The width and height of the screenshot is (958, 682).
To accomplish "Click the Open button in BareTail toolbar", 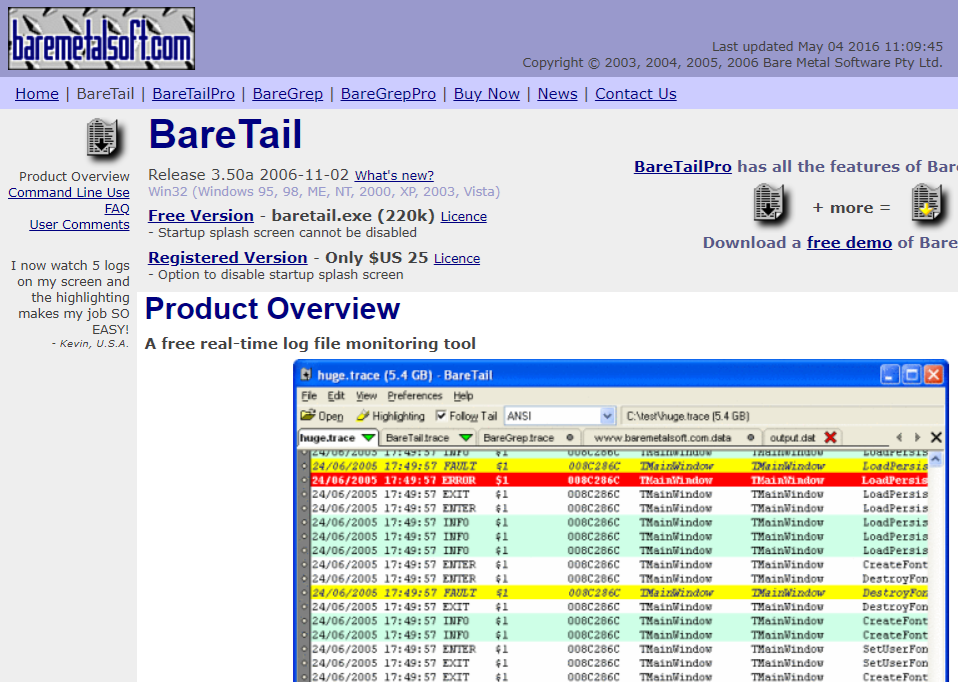I will click(322, 416).
